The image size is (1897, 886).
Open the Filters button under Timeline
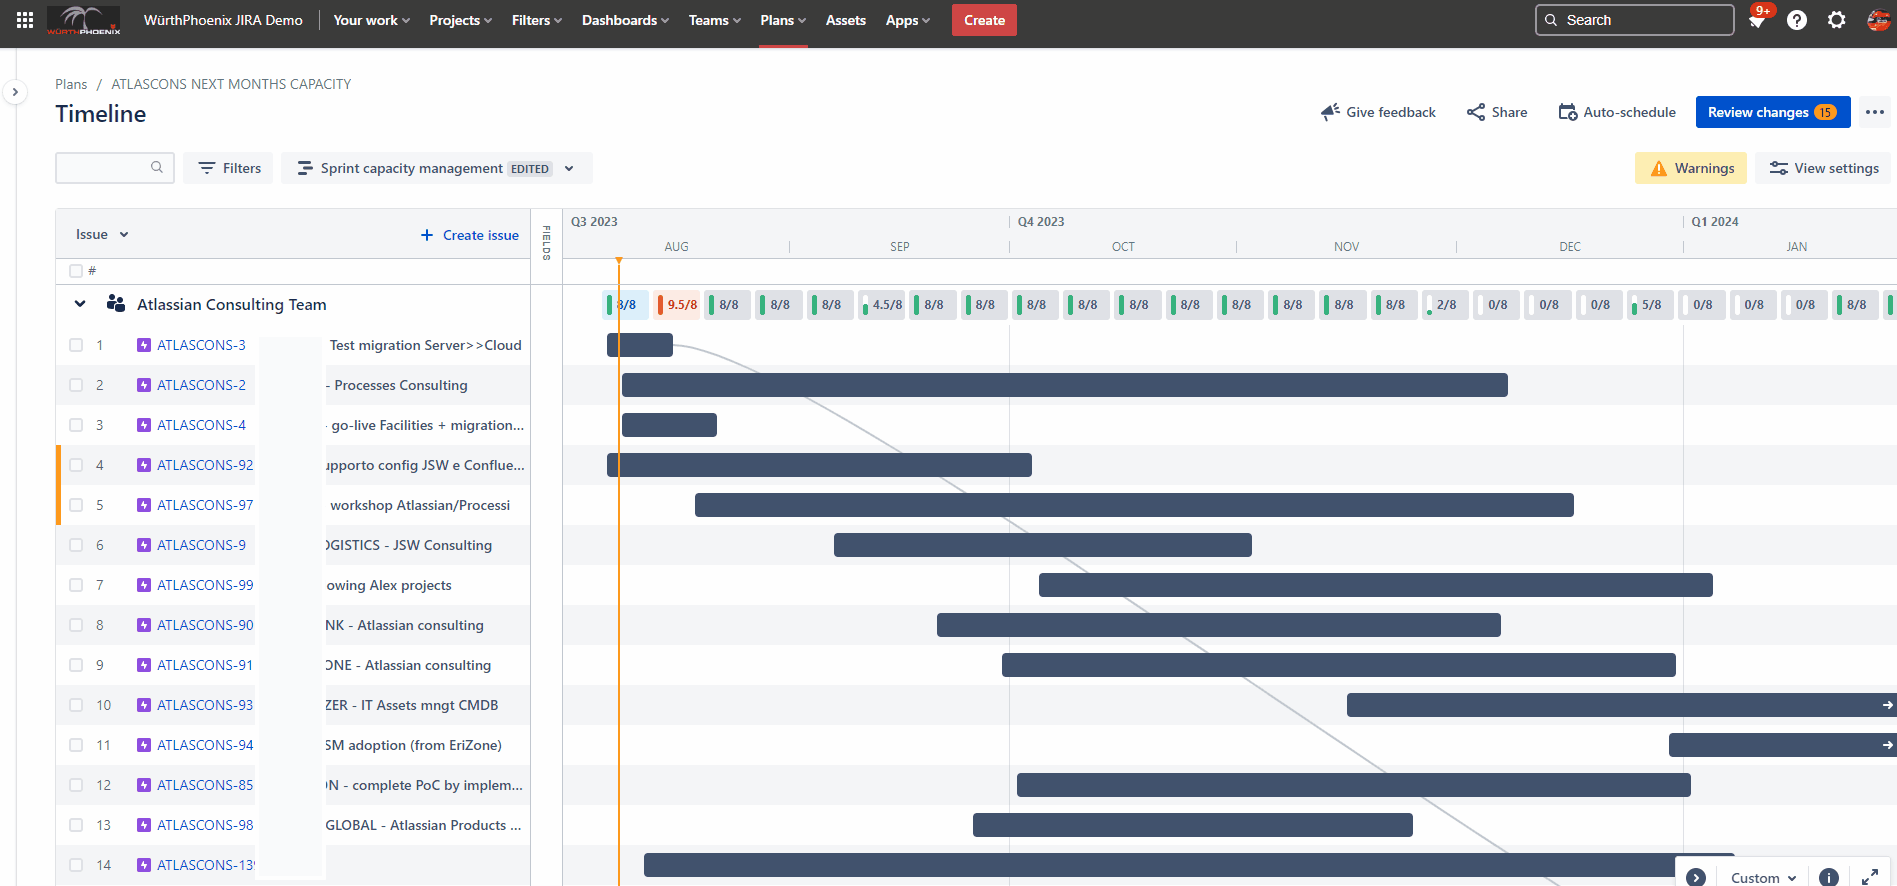(x=229, y=168)
